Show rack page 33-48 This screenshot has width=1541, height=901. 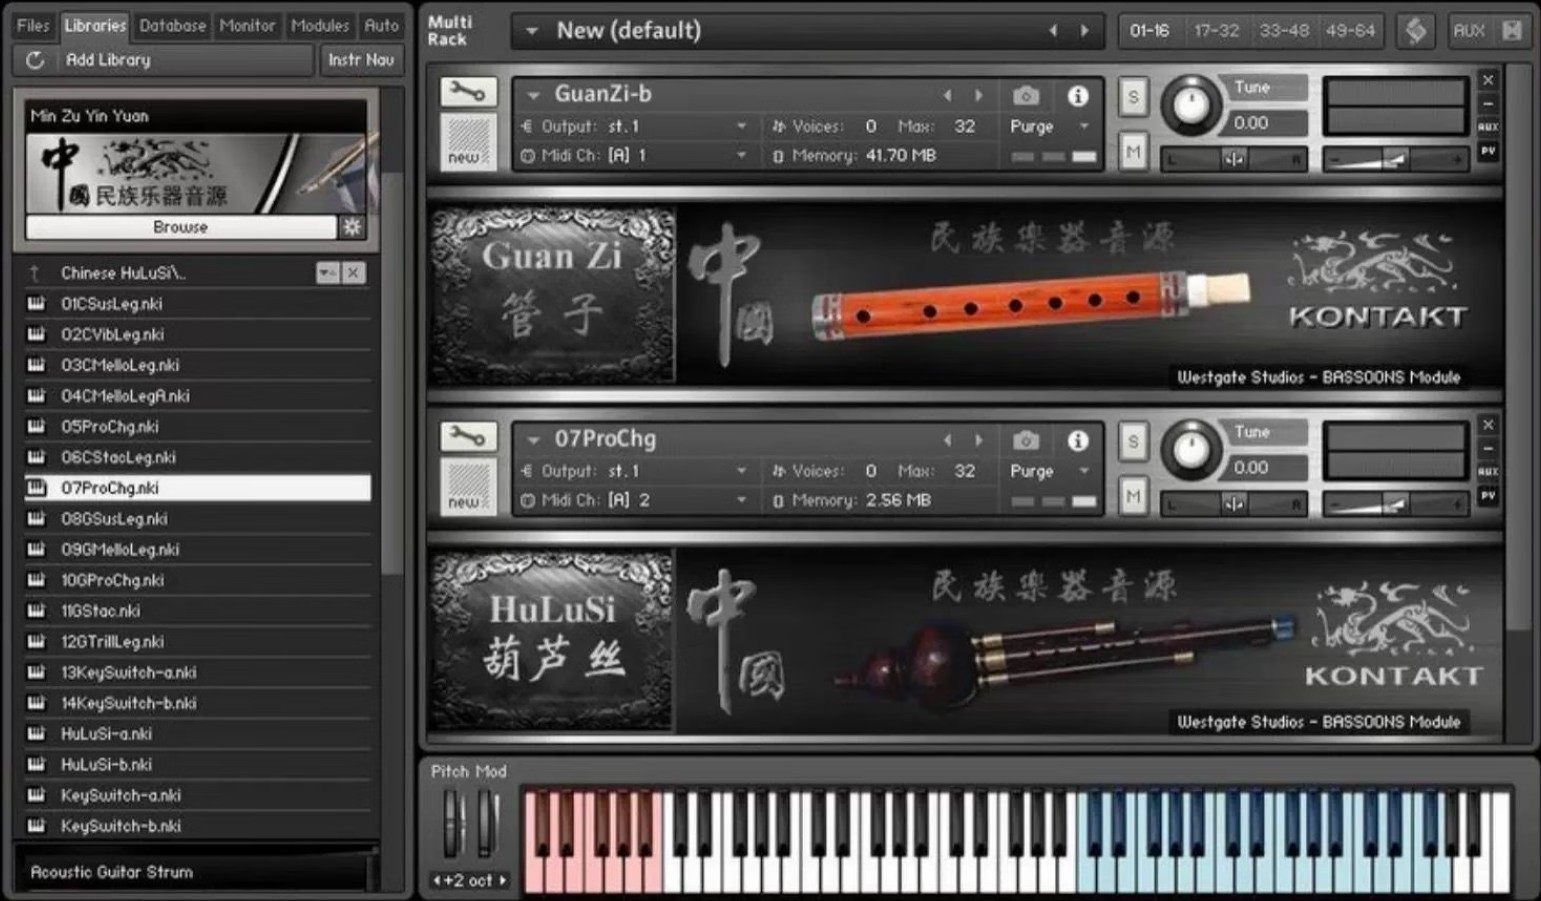point(1284,31)
